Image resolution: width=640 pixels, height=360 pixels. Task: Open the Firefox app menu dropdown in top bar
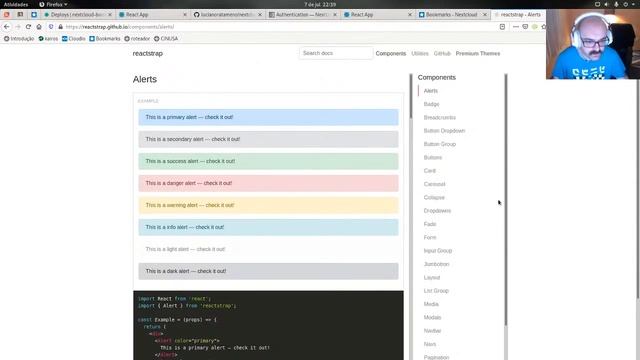click(53, 4)
